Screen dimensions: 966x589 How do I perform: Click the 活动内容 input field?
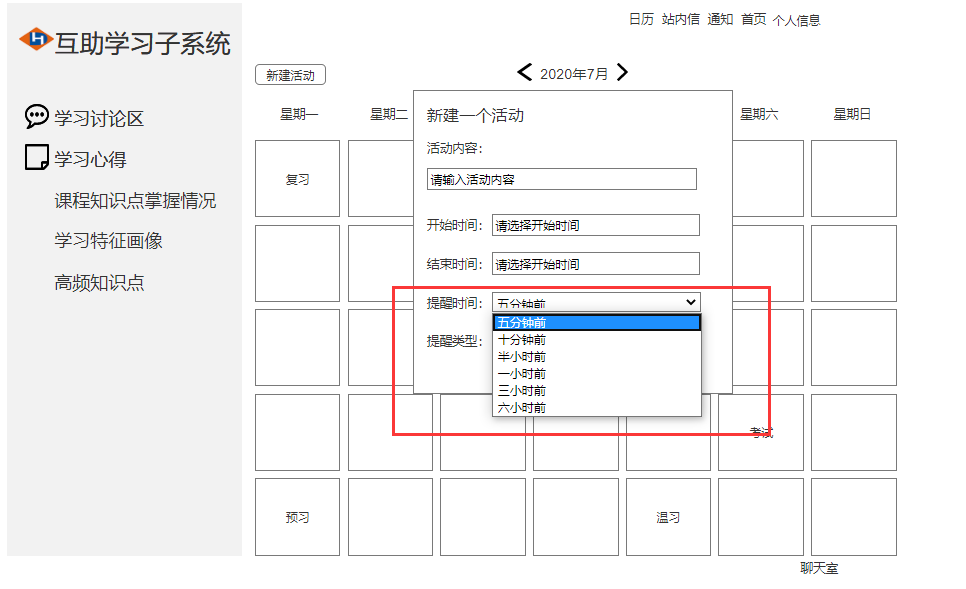coord(560,179)
